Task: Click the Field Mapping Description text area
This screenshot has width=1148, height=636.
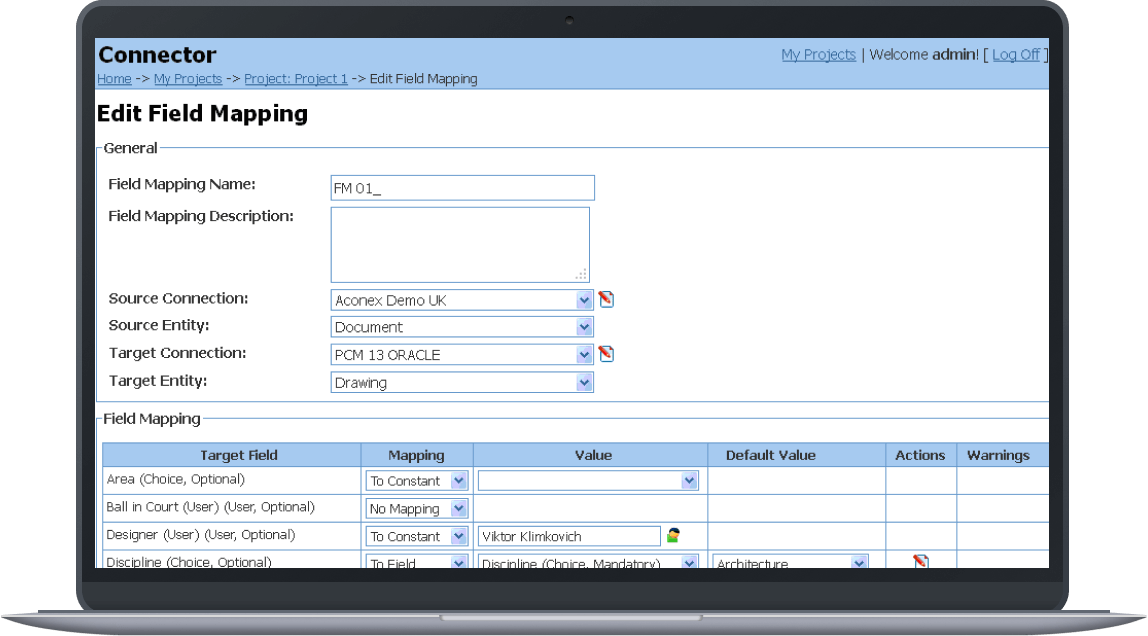Action: (460, 243)
